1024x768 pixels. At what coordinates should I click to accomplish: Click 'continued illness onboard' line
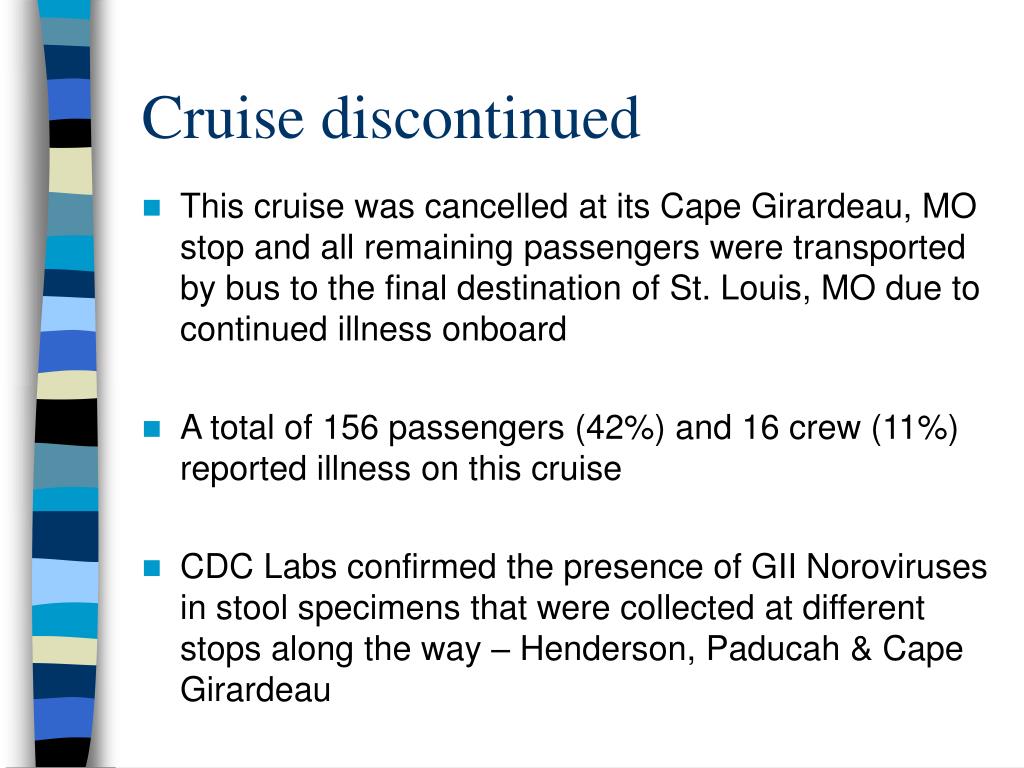(x=373, y=328)
